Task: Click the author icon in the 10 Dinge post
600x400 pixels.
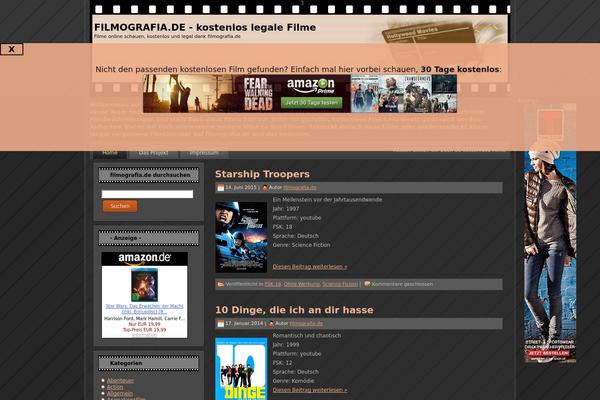Action: pos(271,323)
